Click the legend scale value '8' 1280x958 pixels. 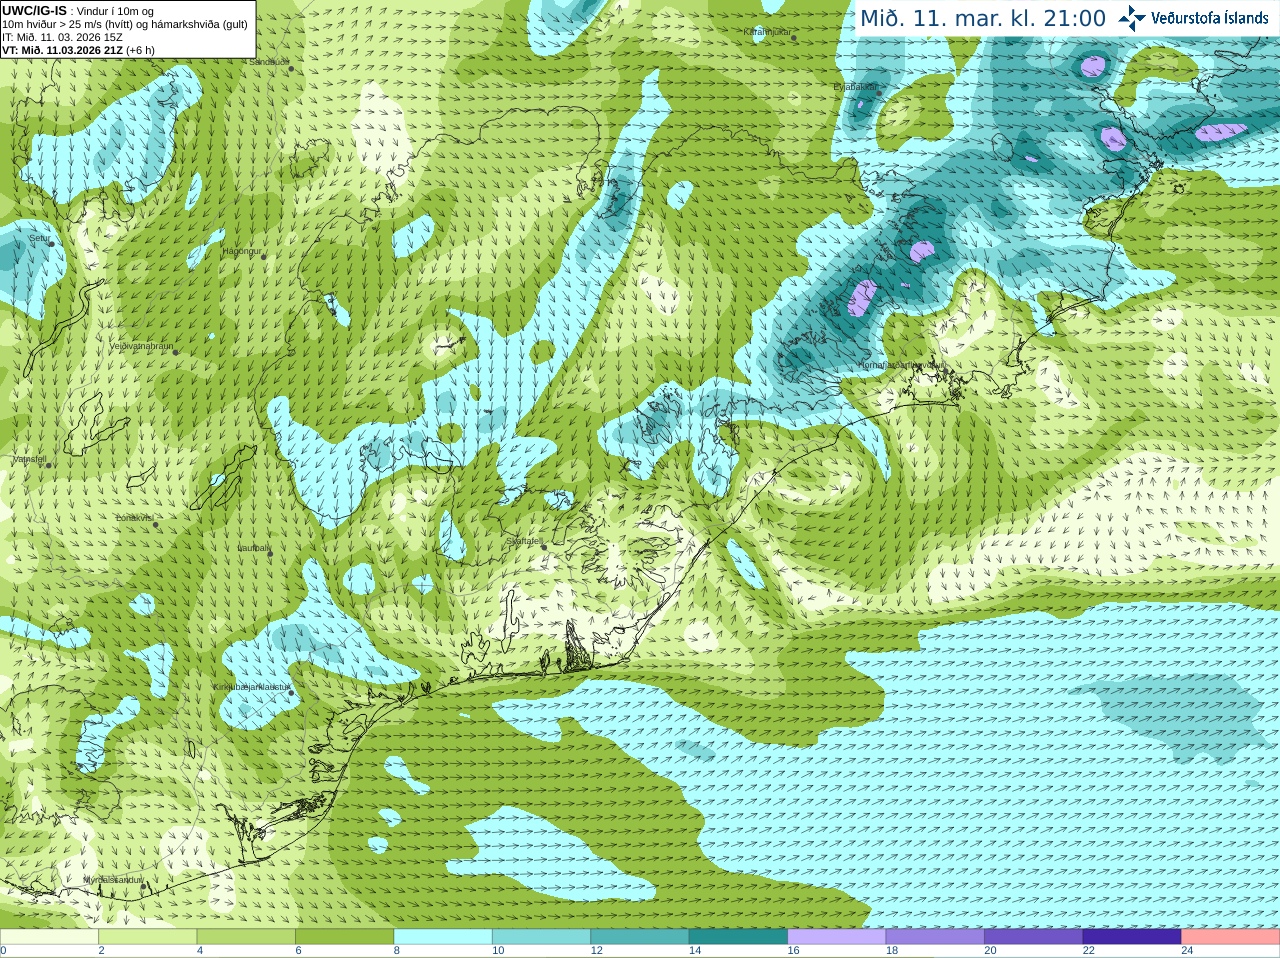coord(397,951)
